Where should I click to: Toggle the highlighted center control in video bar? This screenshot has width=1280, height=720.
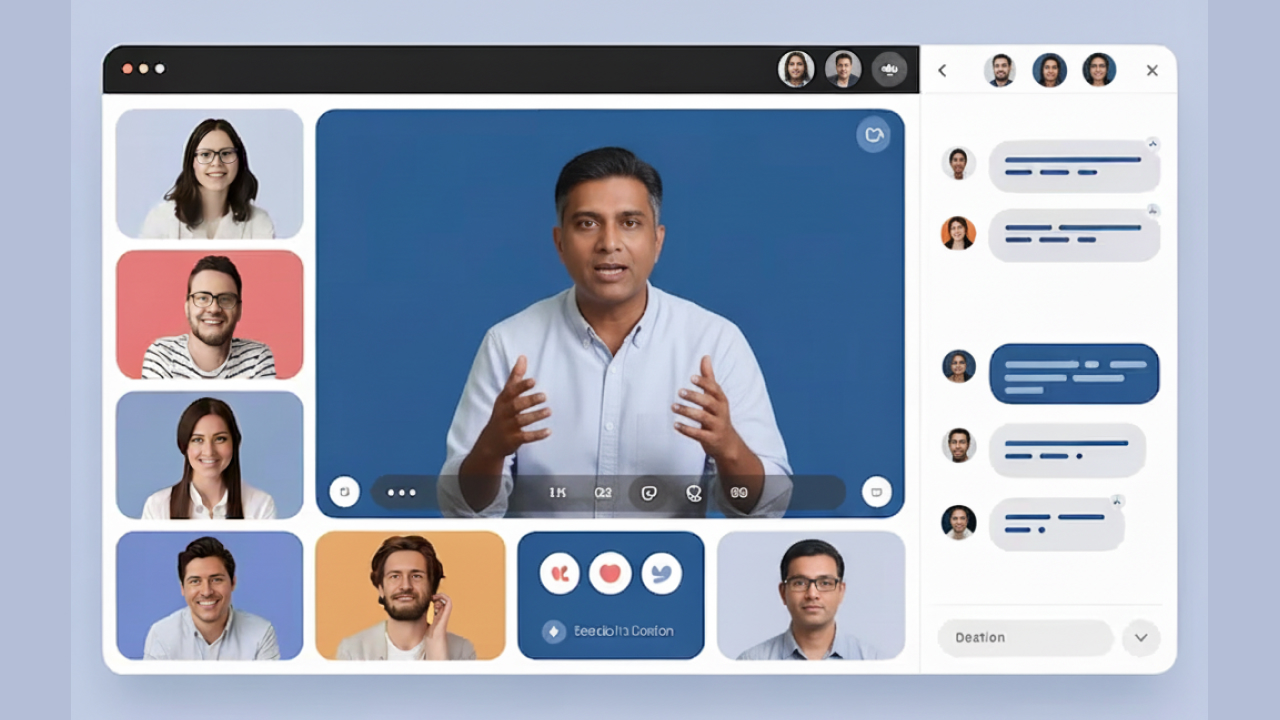click(649, 493)
